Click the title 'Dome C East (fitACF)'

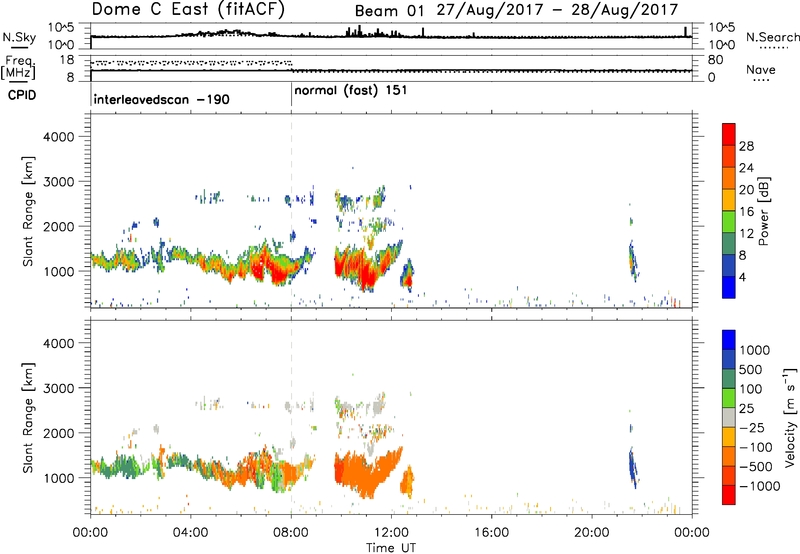click(188, 10)
